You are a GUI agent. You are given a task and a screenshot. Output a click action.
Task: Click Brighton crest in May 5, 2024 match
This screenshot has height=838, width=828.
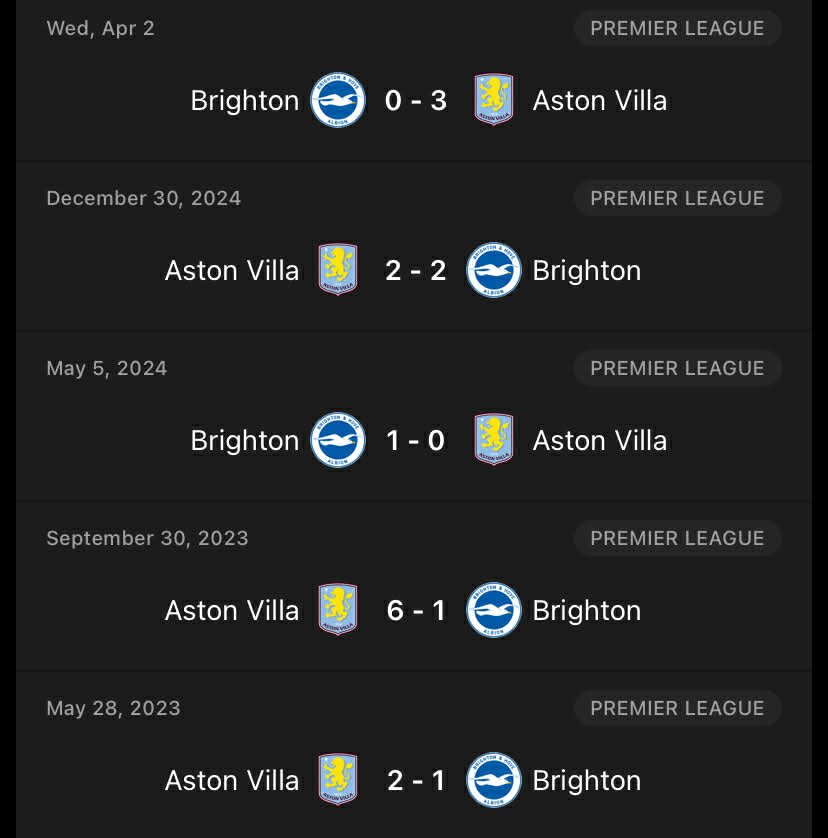click(x=338, y=440)
